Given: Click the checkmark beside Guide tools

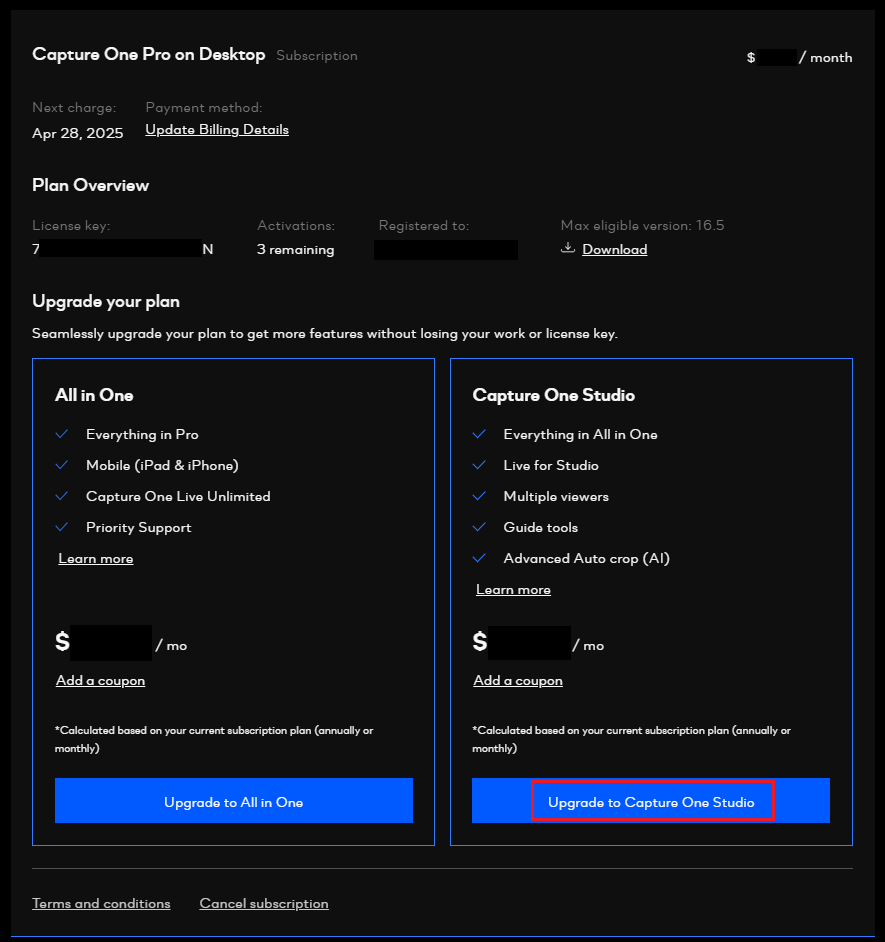Looking at the screenshot, I should pos(479,527).
